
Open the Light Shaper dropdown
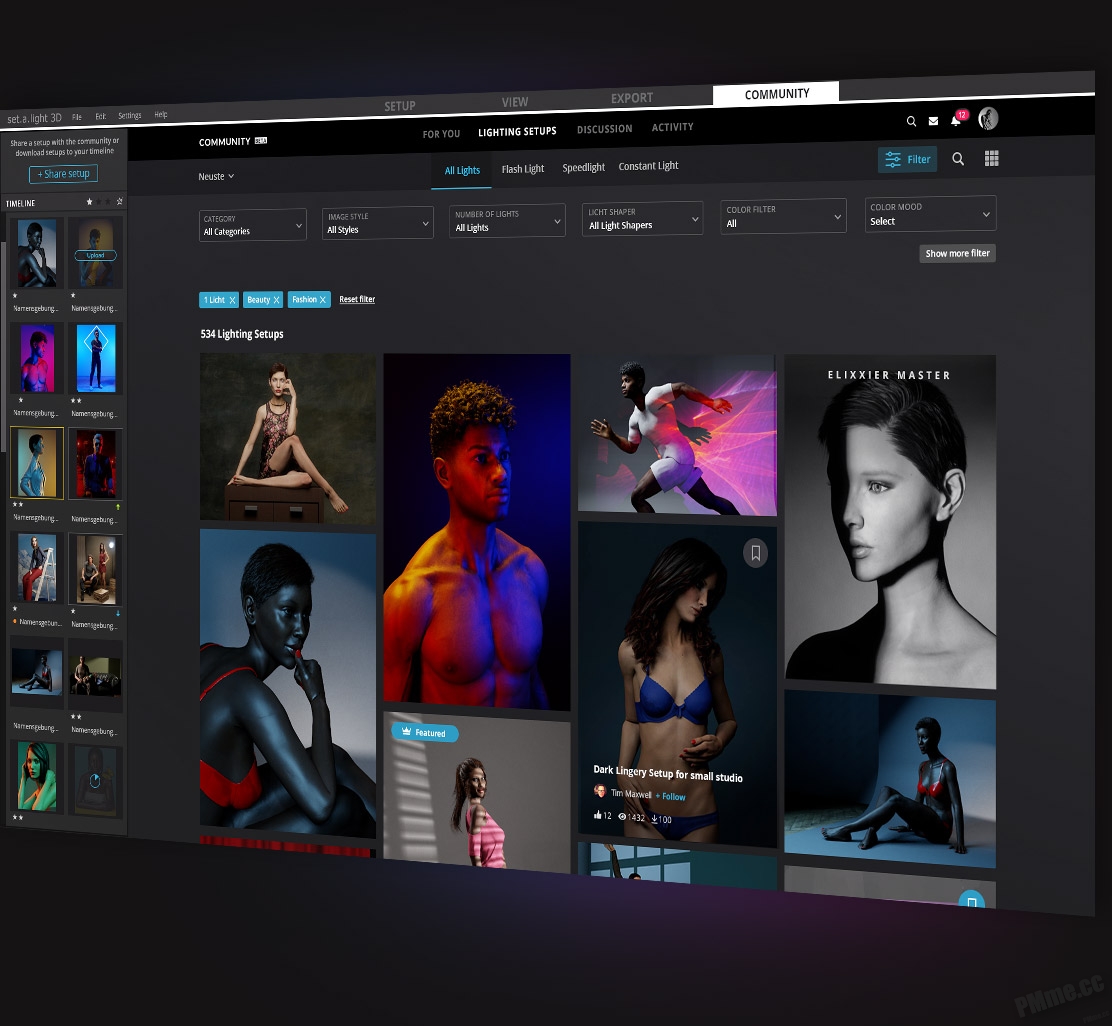click(x=642, y=218)
